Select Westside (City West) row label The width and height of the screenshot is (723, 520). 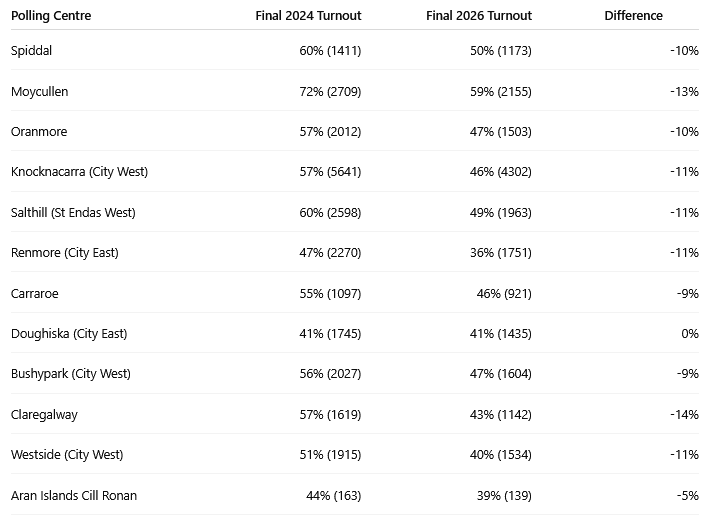[x=67, y=455]
